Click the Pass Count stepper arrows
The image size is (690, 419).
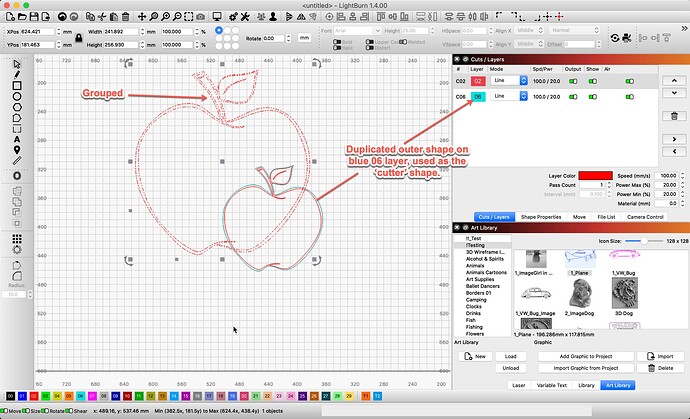[609, 185]
